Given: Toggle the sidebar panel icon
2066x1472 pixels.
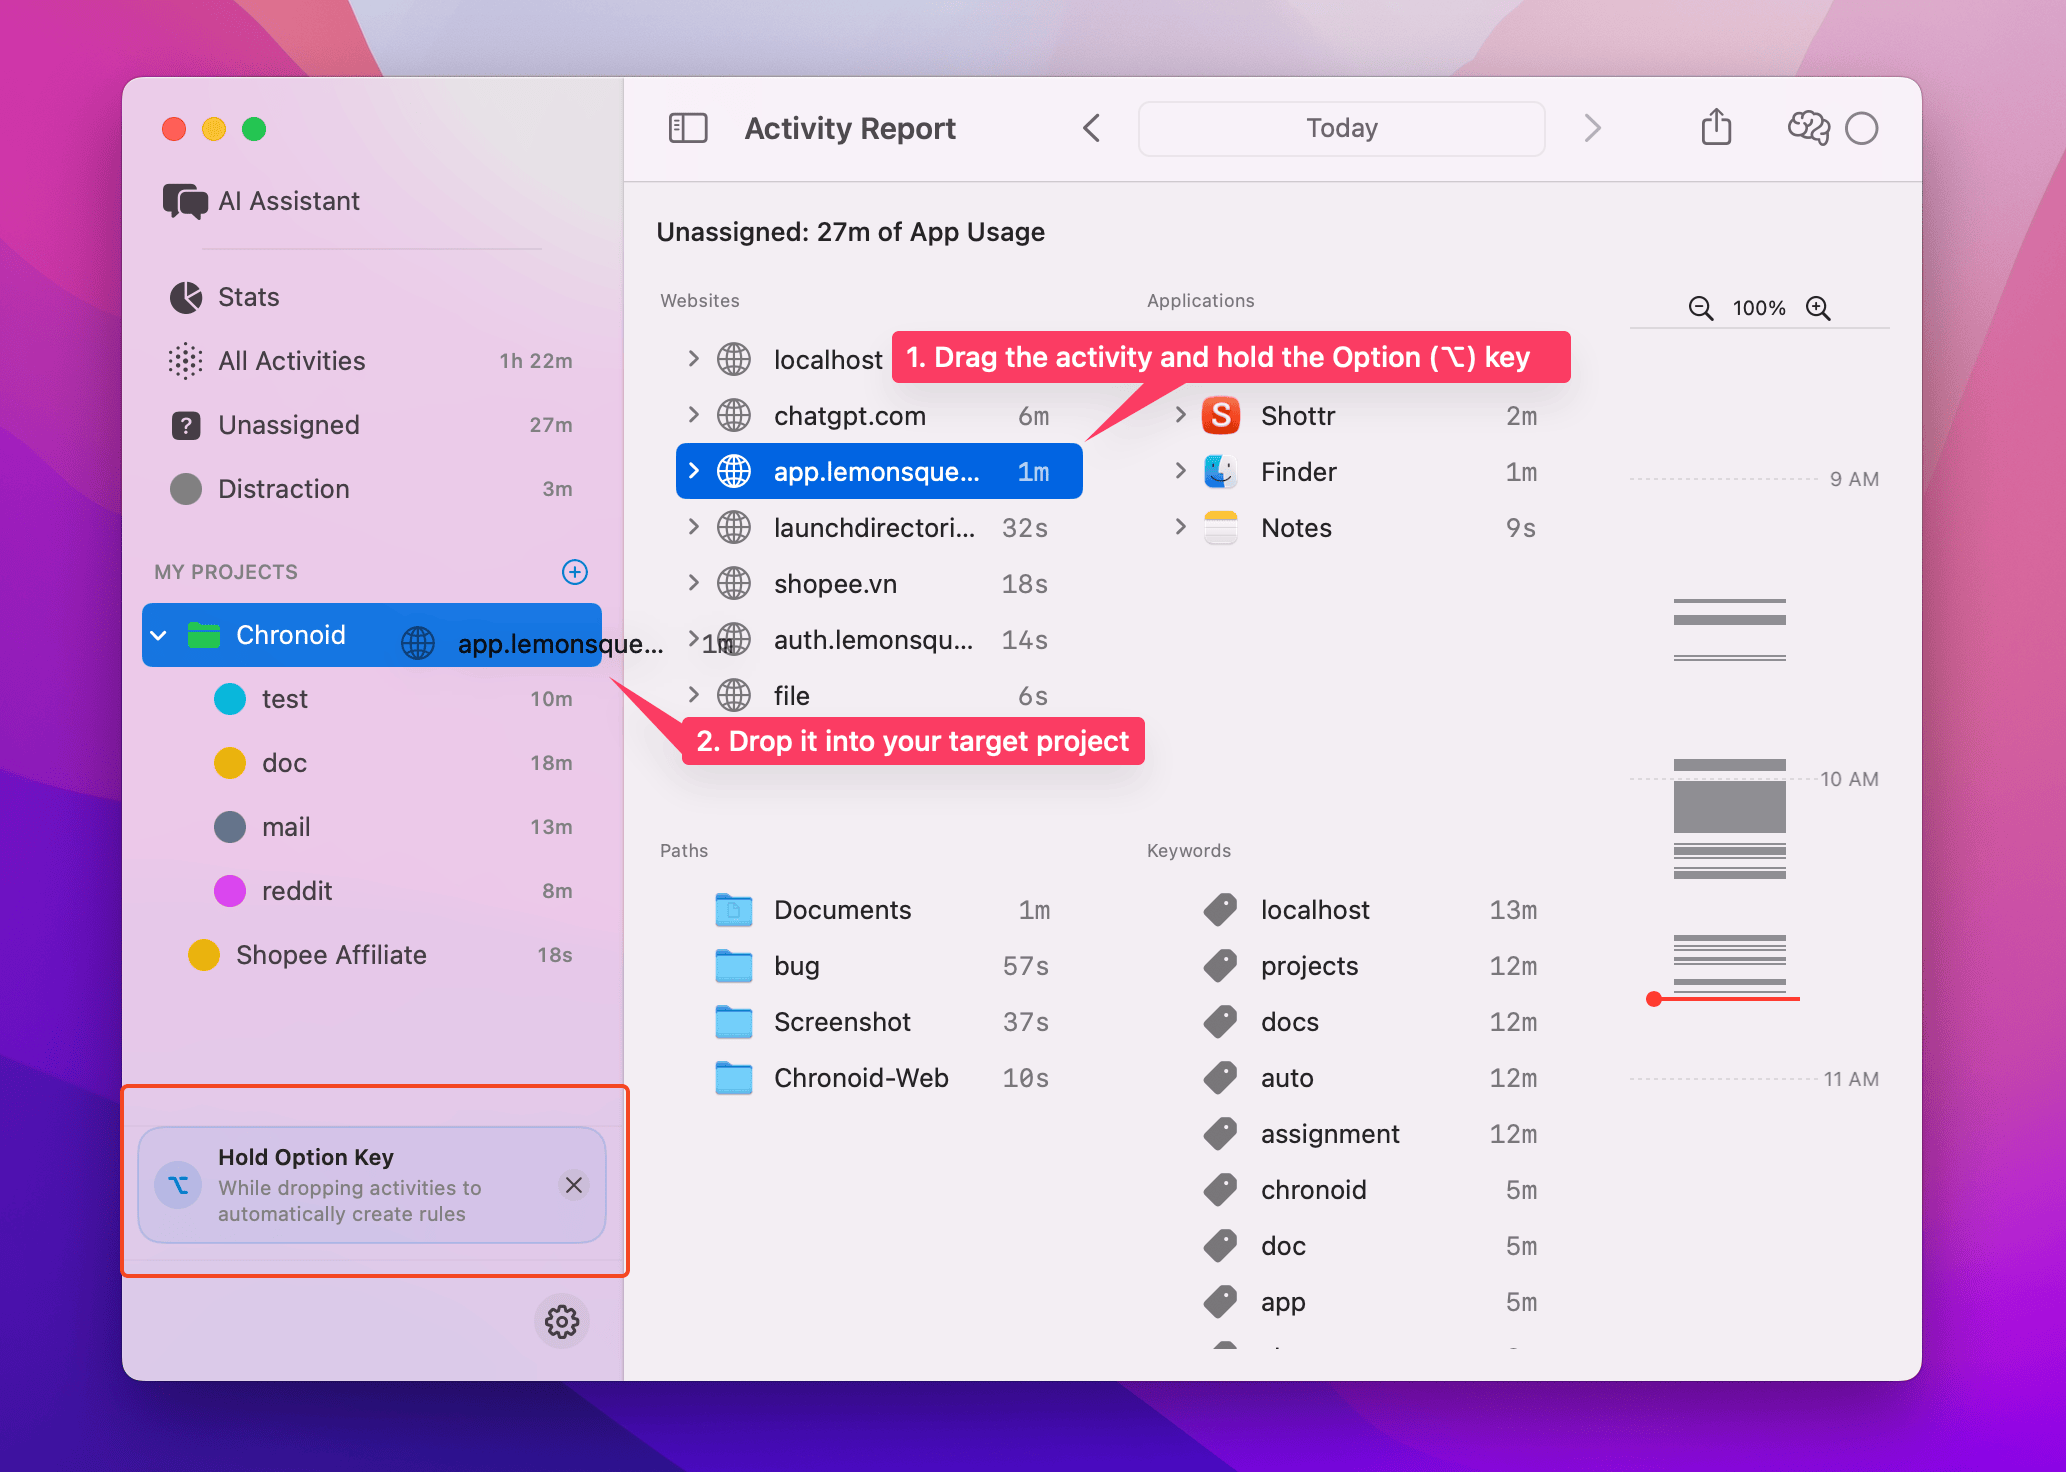Looking at the screenshot, I should pos(687,128).
